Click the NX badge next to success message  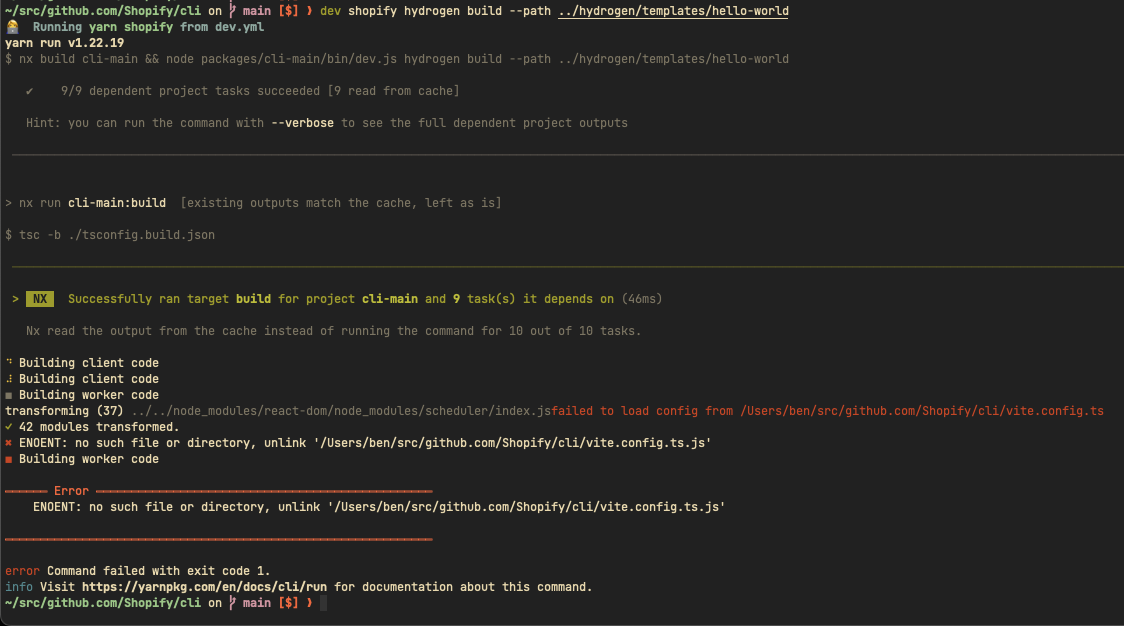[x=39, y=298]
